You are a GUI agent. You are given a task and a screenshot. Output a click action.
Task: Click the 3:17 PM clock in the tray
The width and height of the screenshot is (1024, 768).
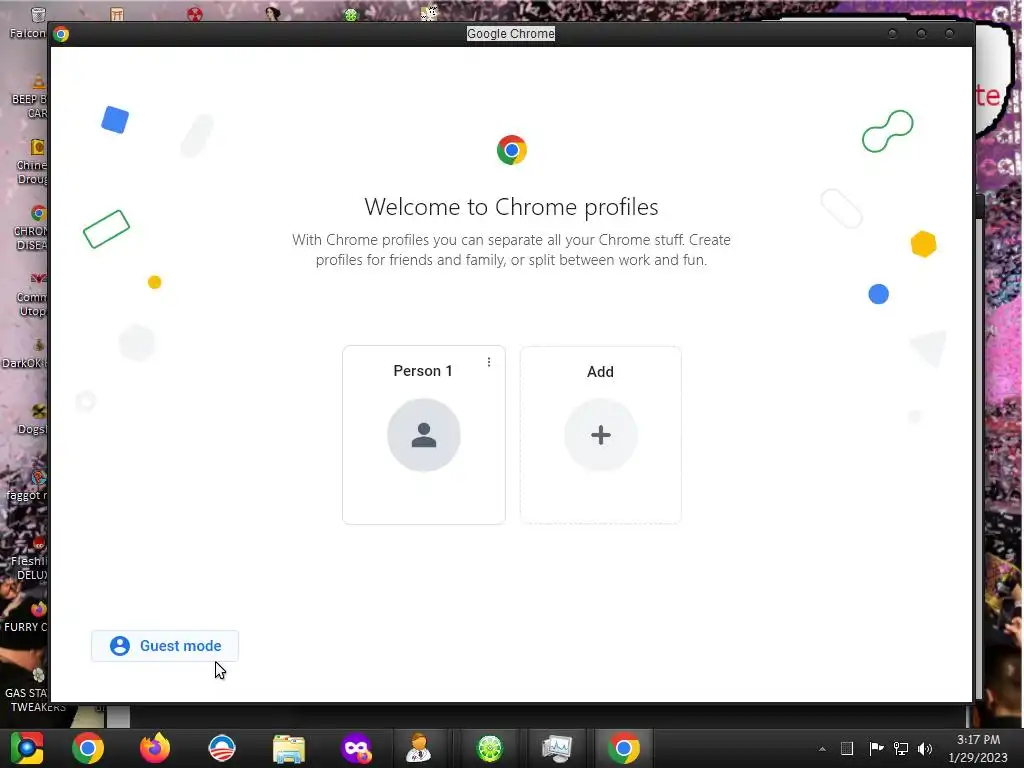[x=978, y=740]
